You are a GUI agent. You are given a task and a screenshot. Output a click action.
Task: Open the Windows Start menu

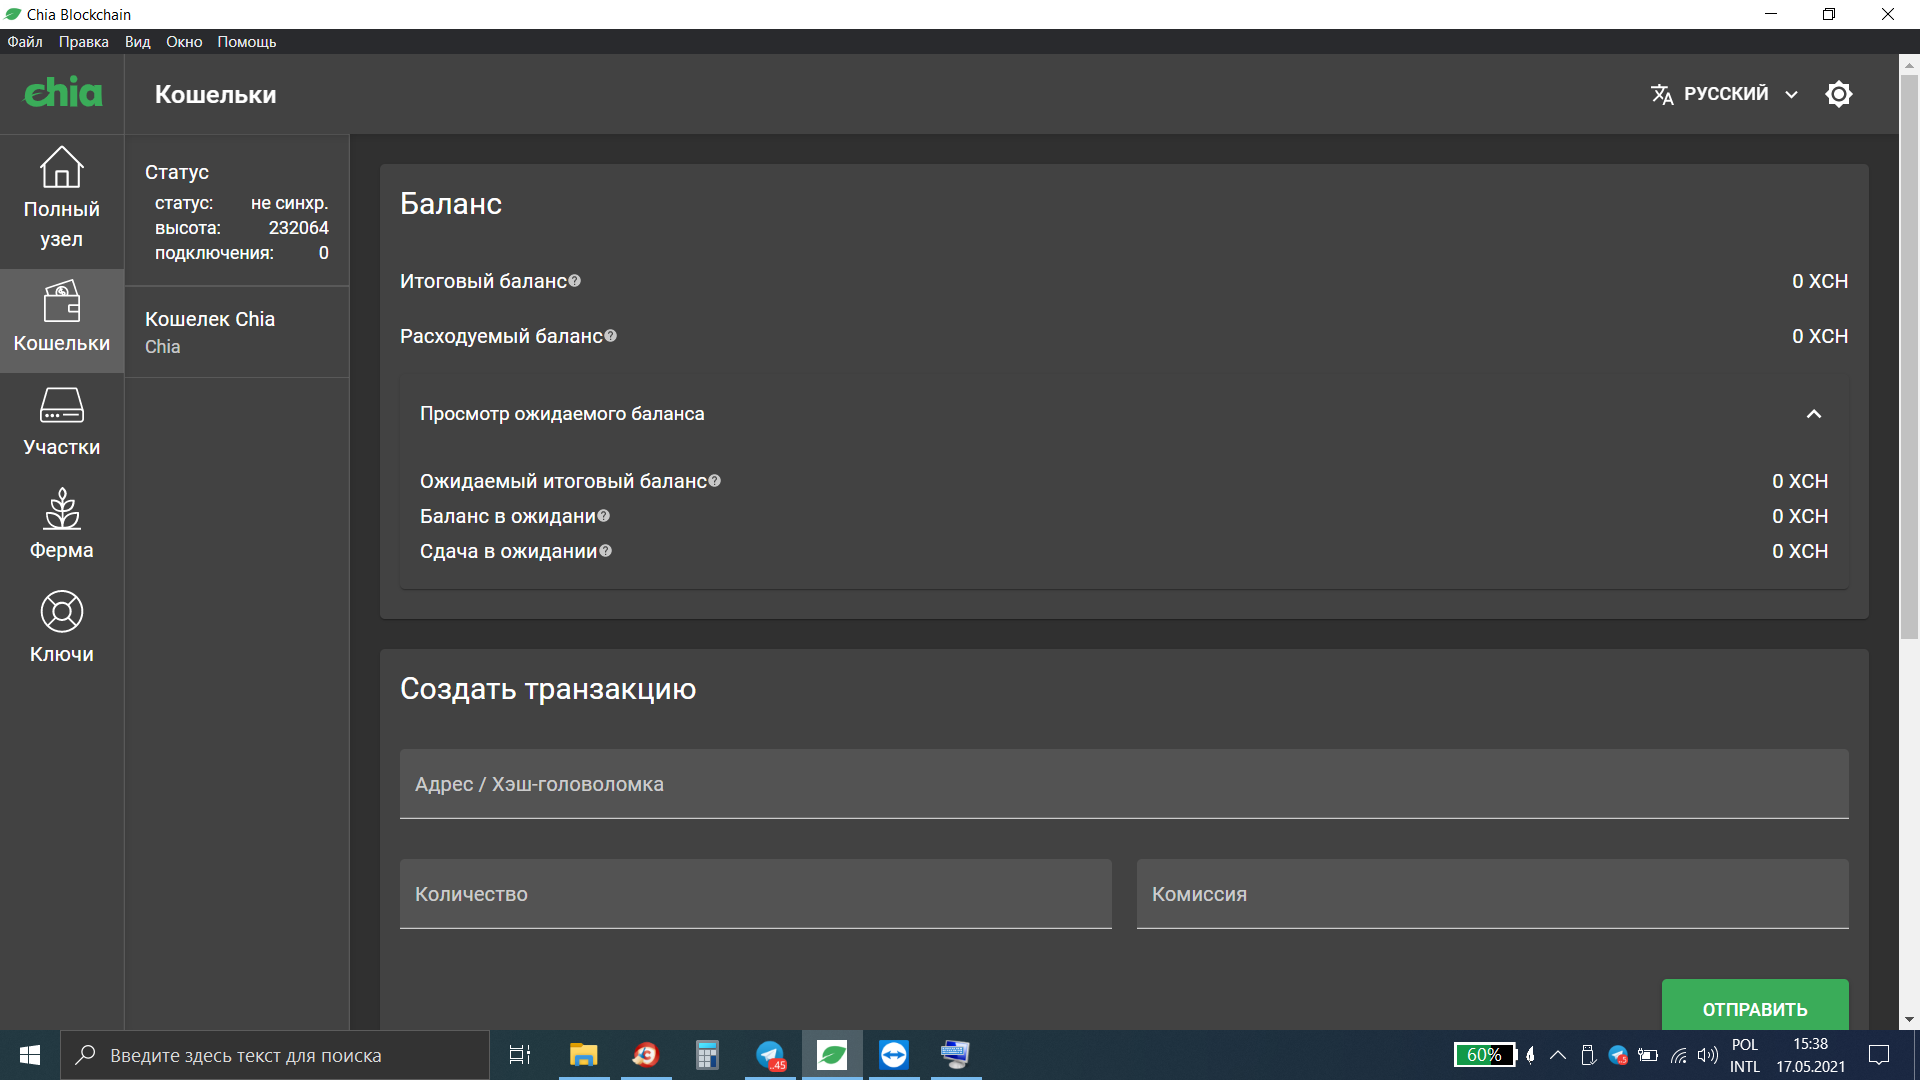coord(30,1055)
